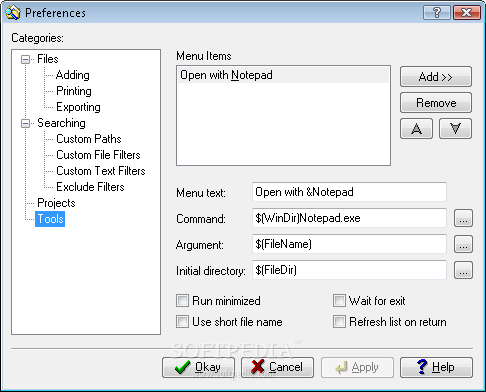Focus the Initial directory field
This screenshot has height=392, width=486.
(349, 270)
